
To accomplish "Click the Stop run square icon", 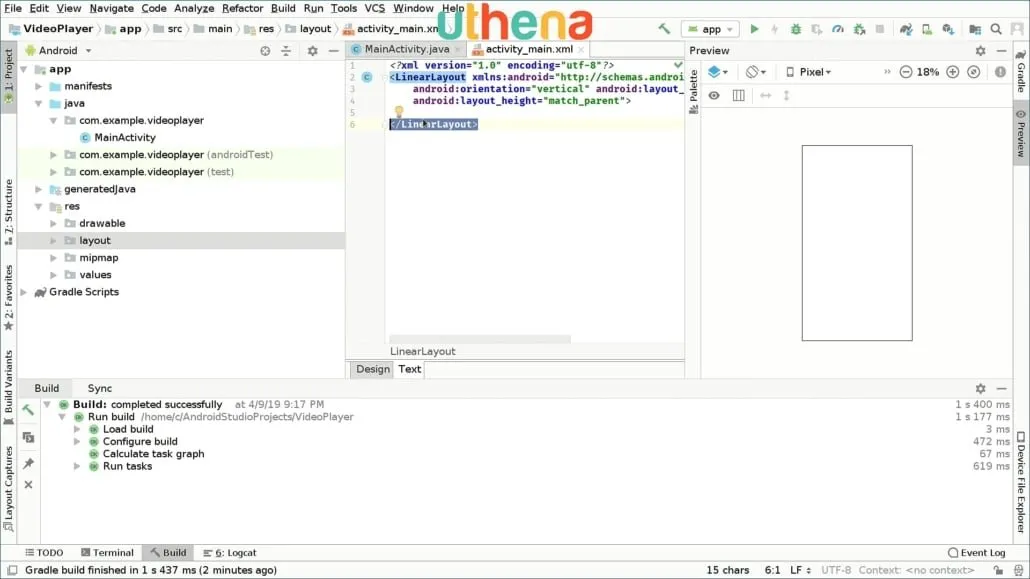I will tap(880, 29).
